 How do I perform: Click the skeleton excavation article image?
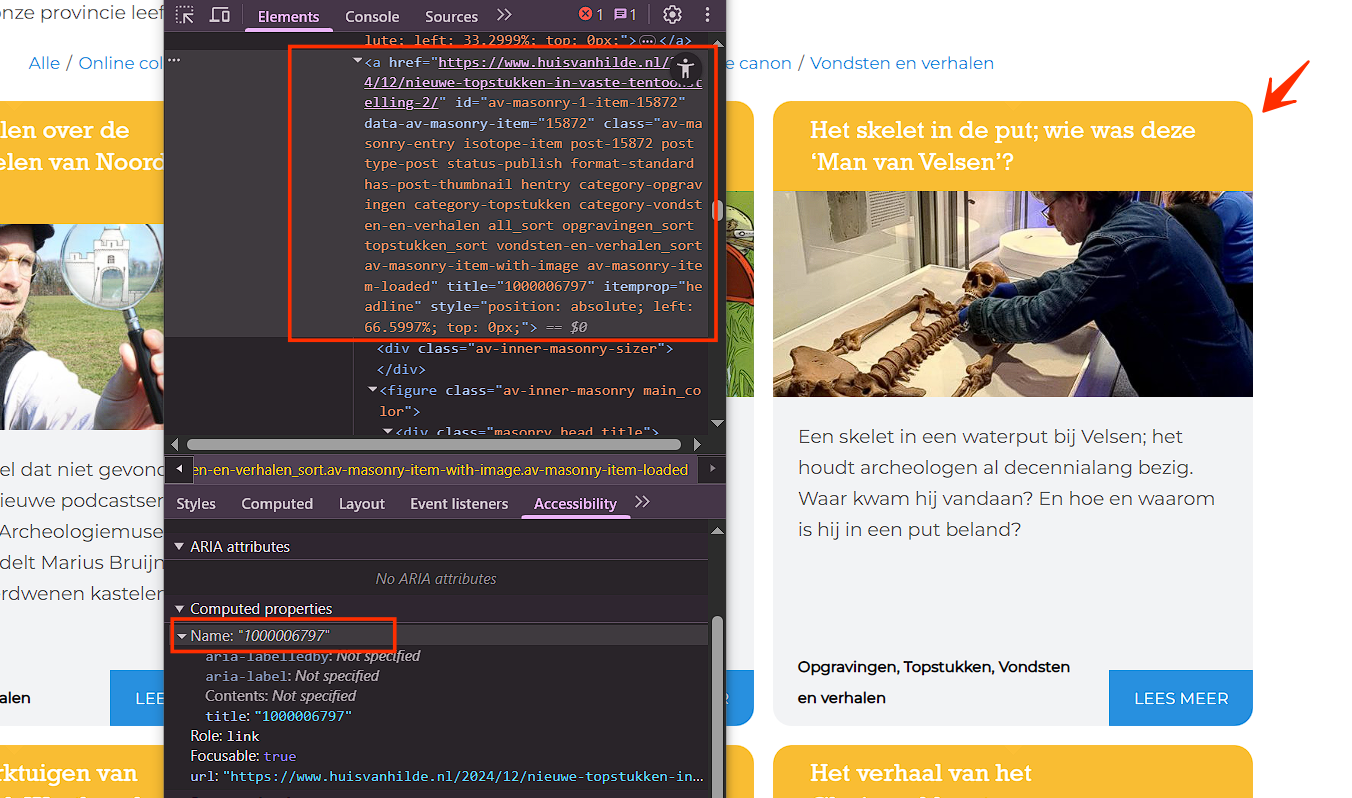(x=1012, y=294)
